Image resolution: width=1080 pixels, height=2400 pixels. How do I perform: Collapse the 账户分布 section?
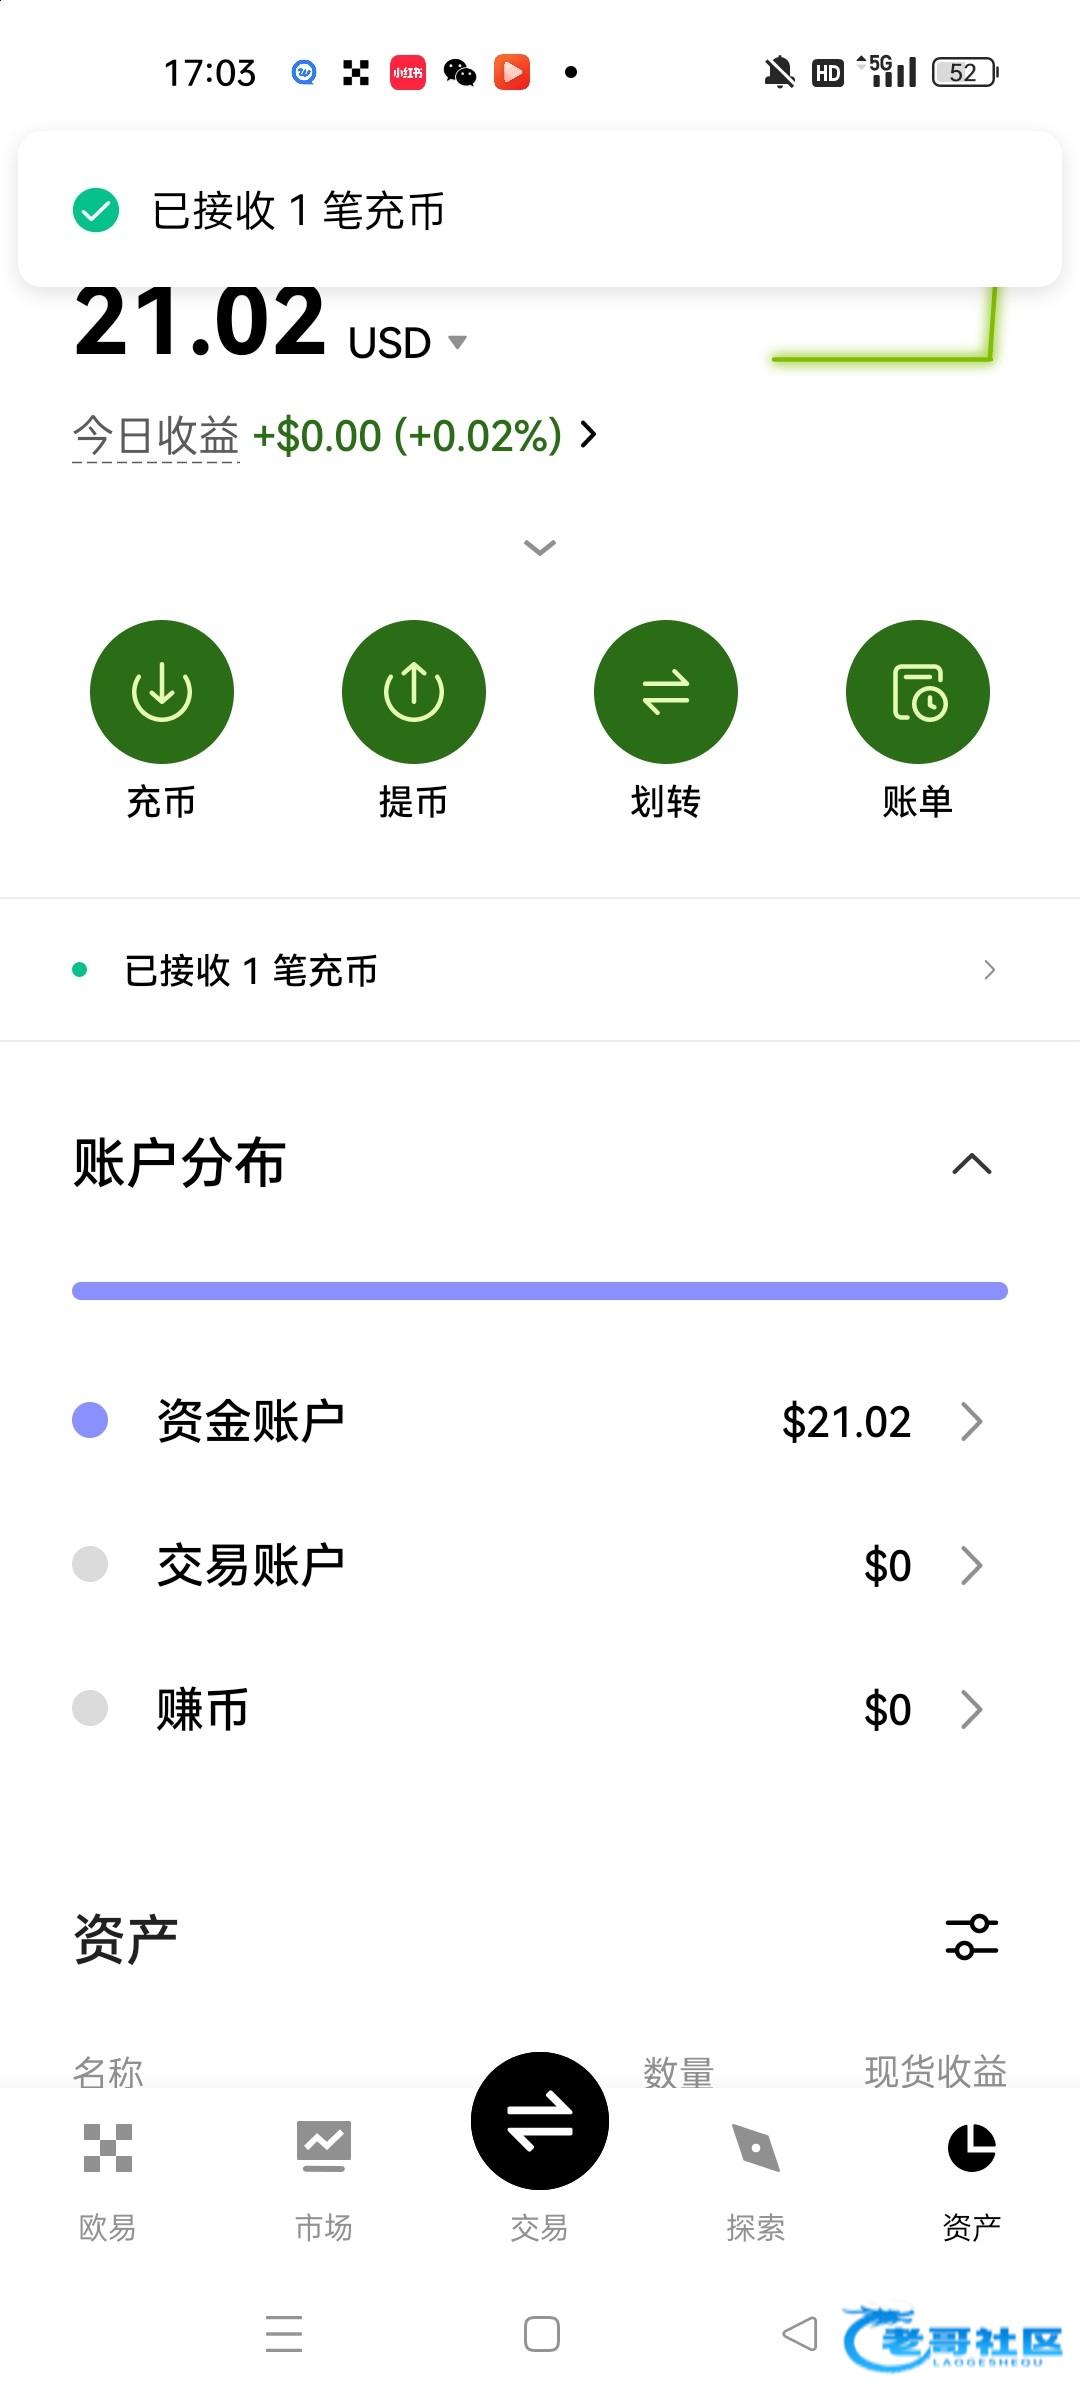(971, 1164)
